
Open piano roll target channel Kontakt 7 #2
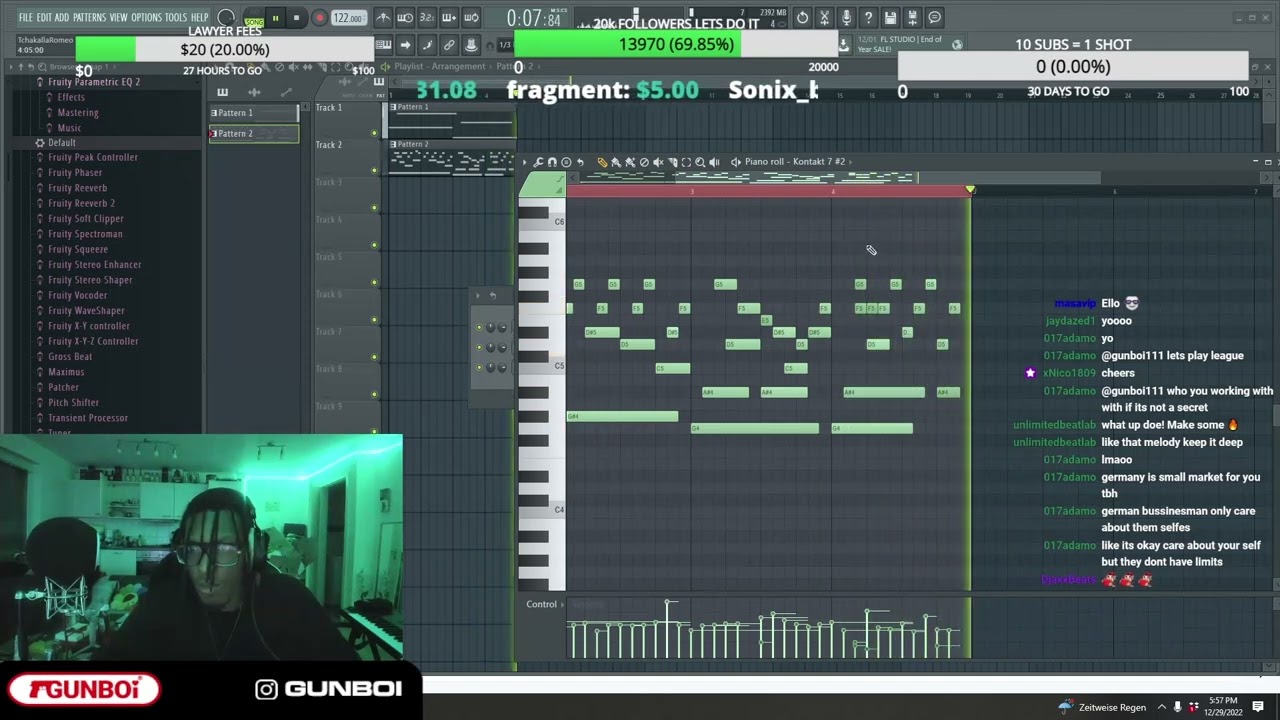795,162
